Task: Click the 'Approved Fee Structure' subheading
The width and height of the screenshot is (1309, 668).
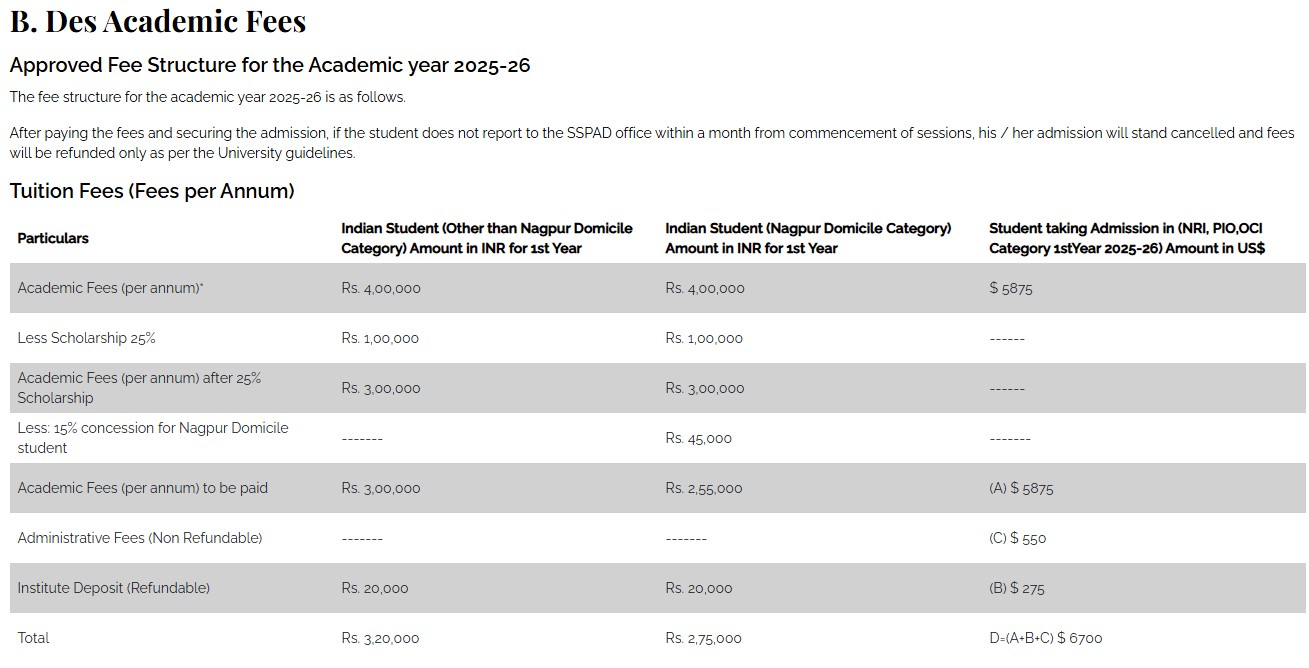Action: 269,66
